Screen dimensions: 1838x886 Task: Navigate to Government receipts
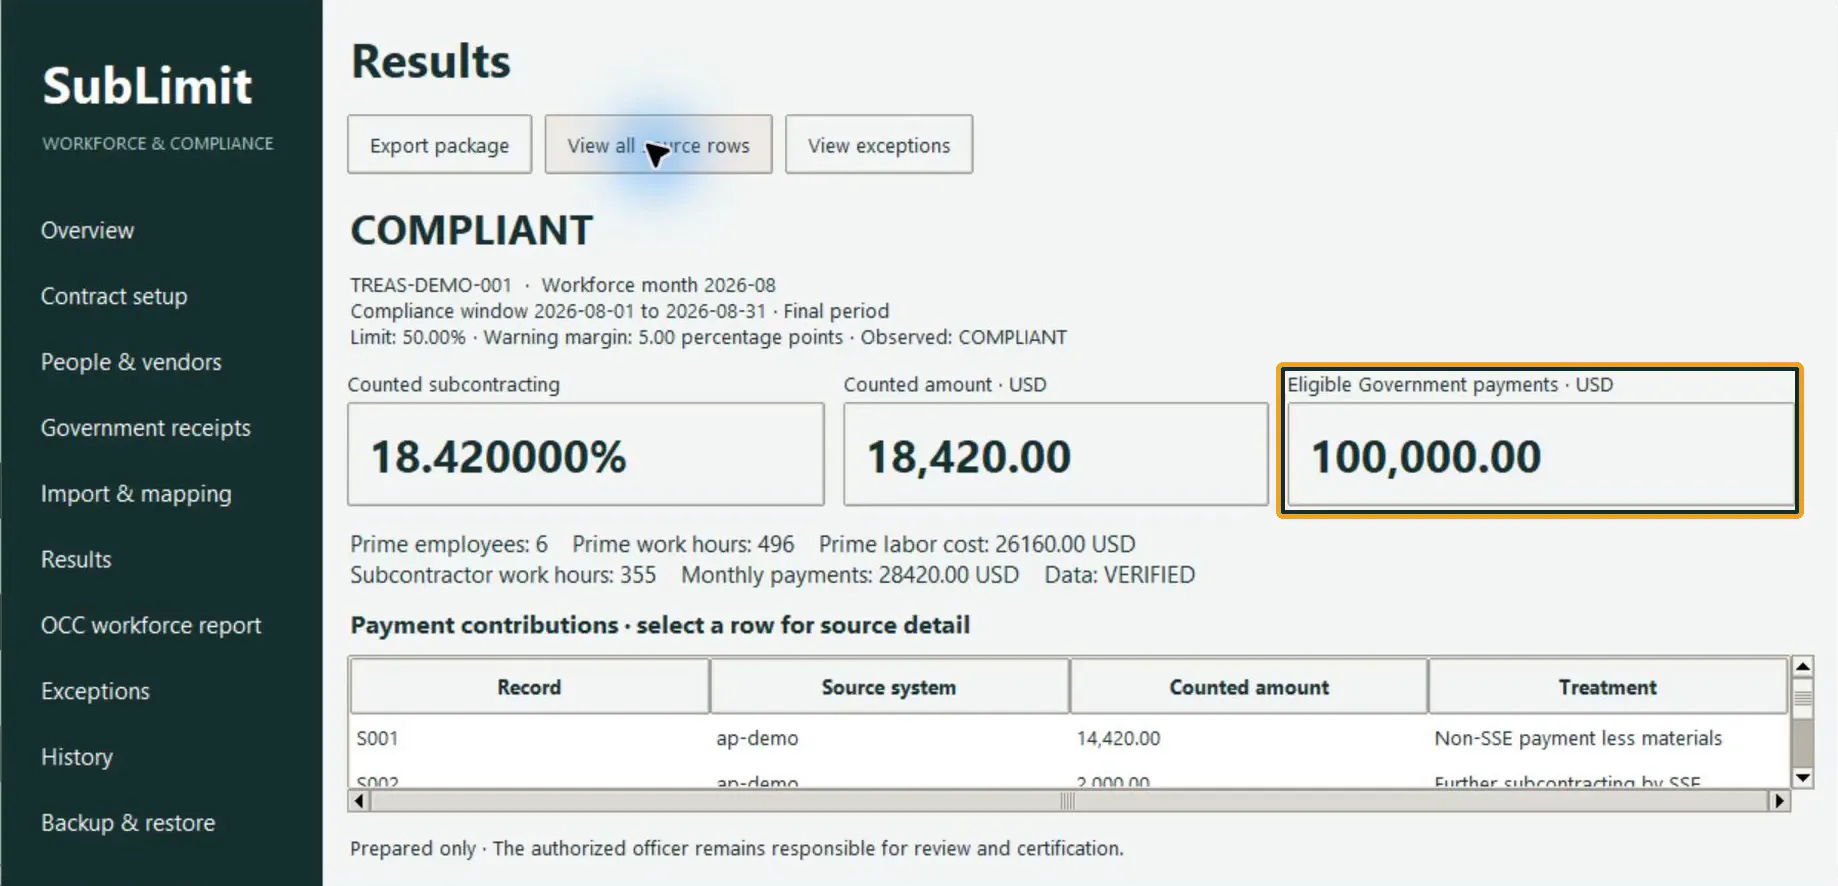point(146,428)
